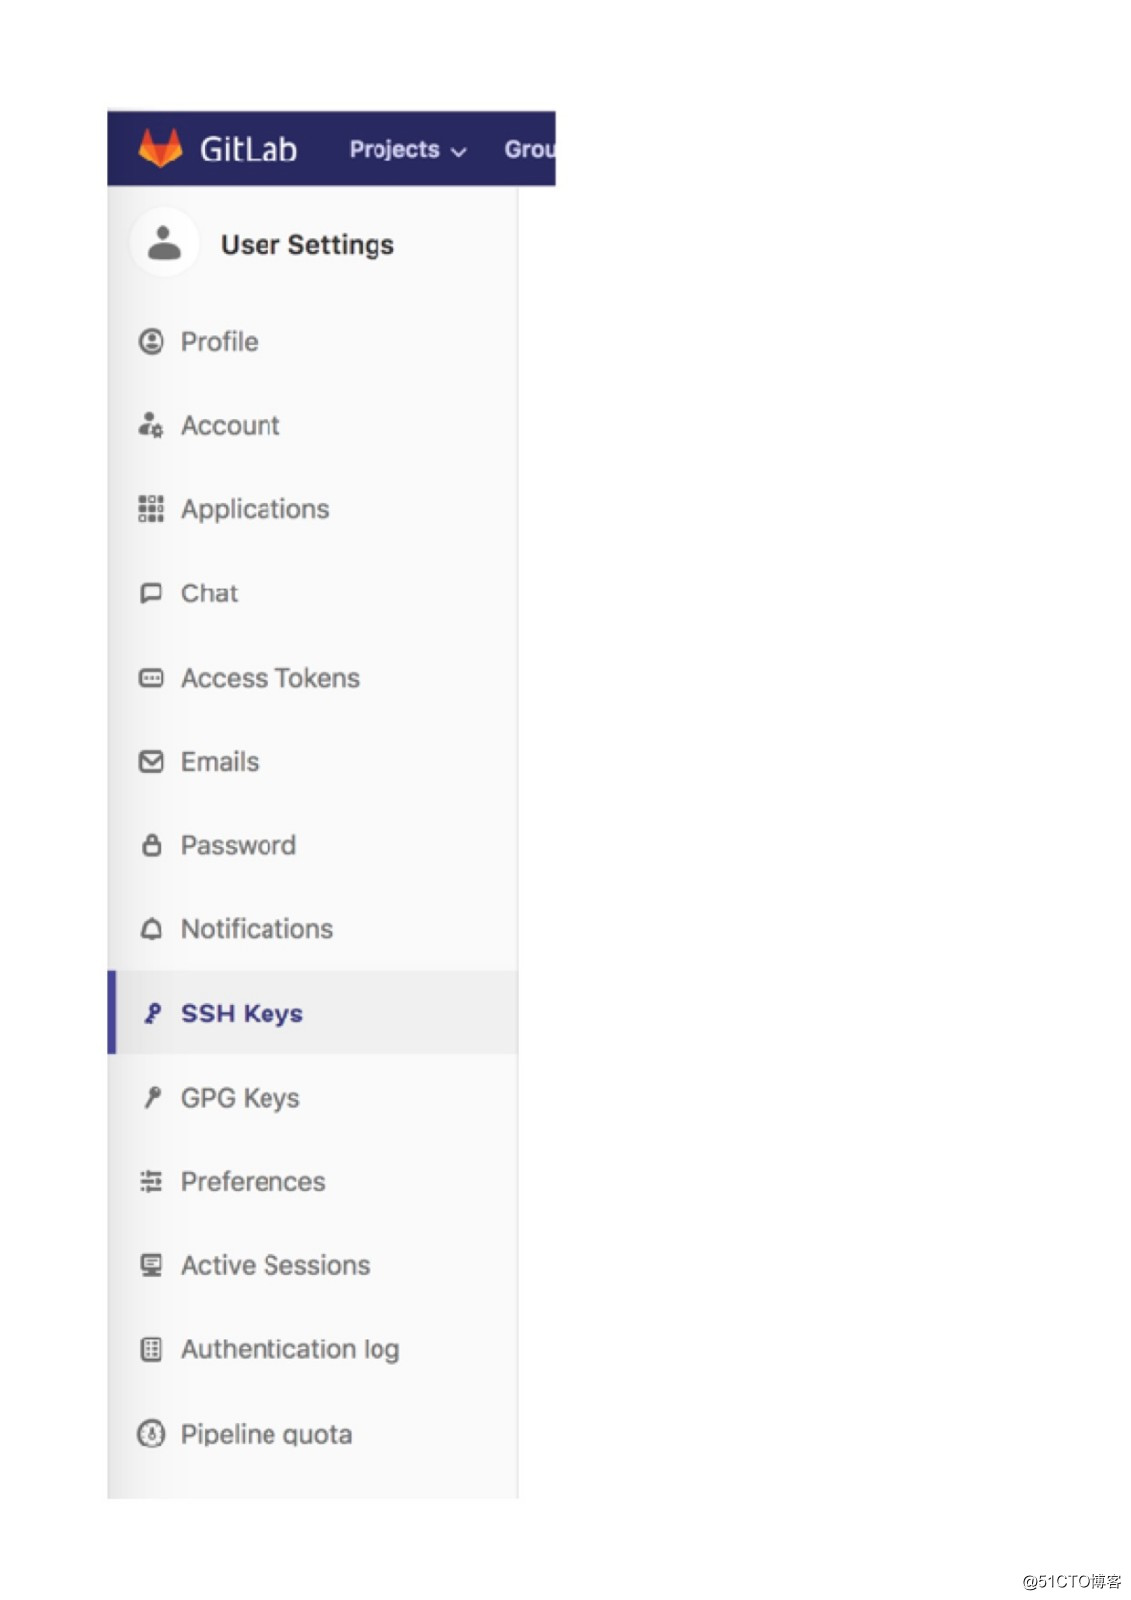Open Chat settings
Viewport: 1131px width, 1600px height.
[209, 593]
